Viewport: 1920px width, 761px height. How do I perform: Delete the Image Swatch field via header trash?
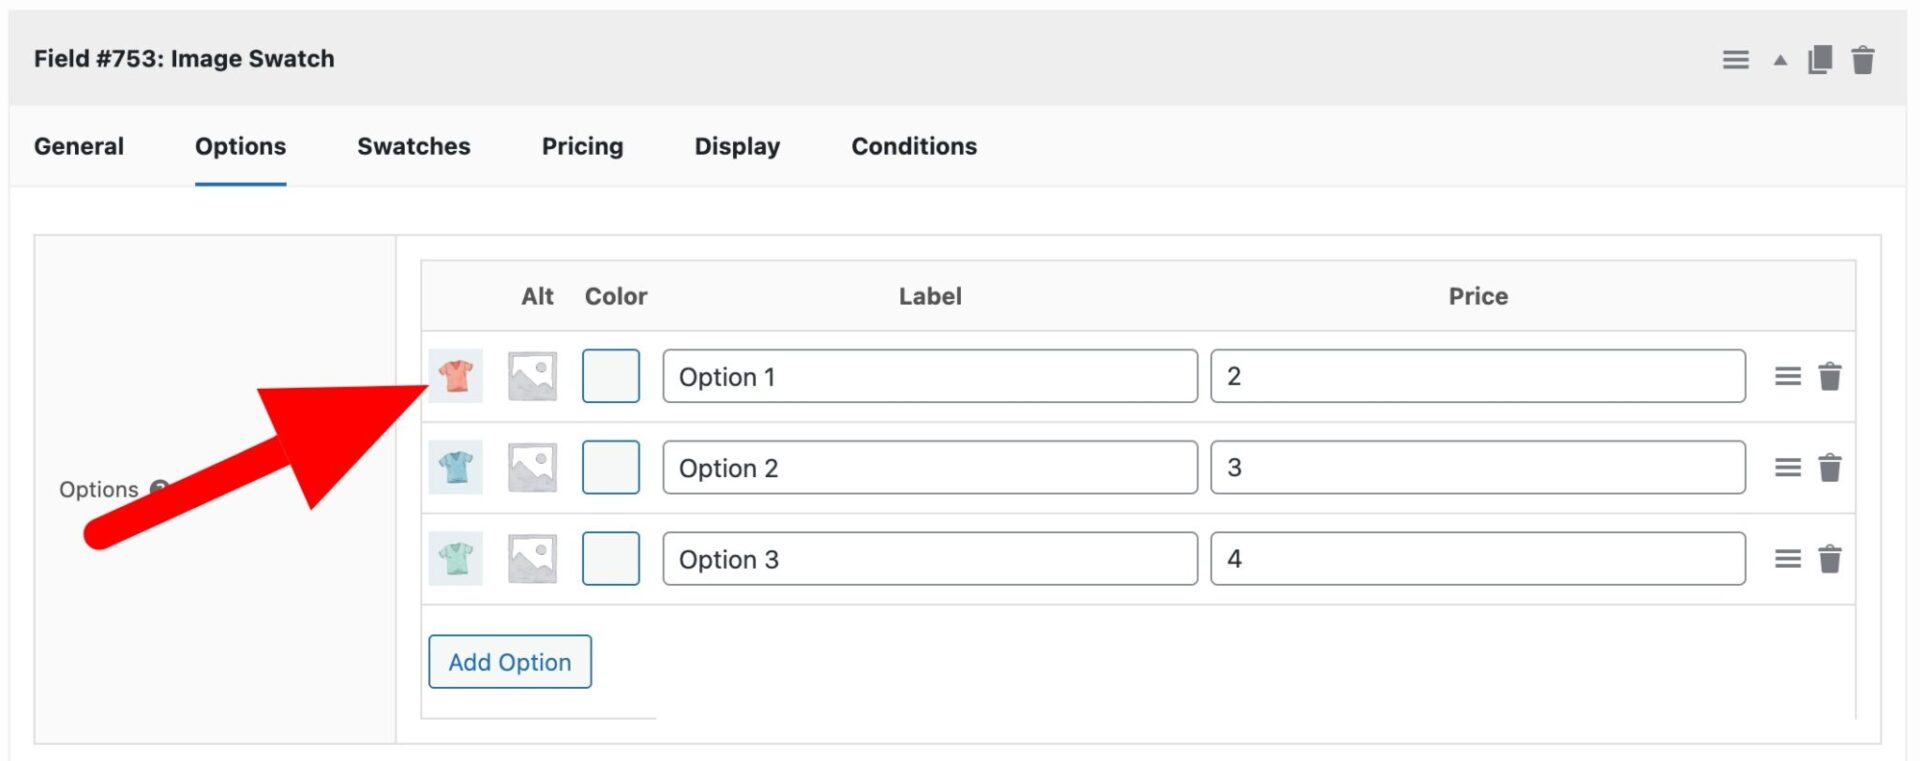pyautogui.click(x=1862, y=60)
